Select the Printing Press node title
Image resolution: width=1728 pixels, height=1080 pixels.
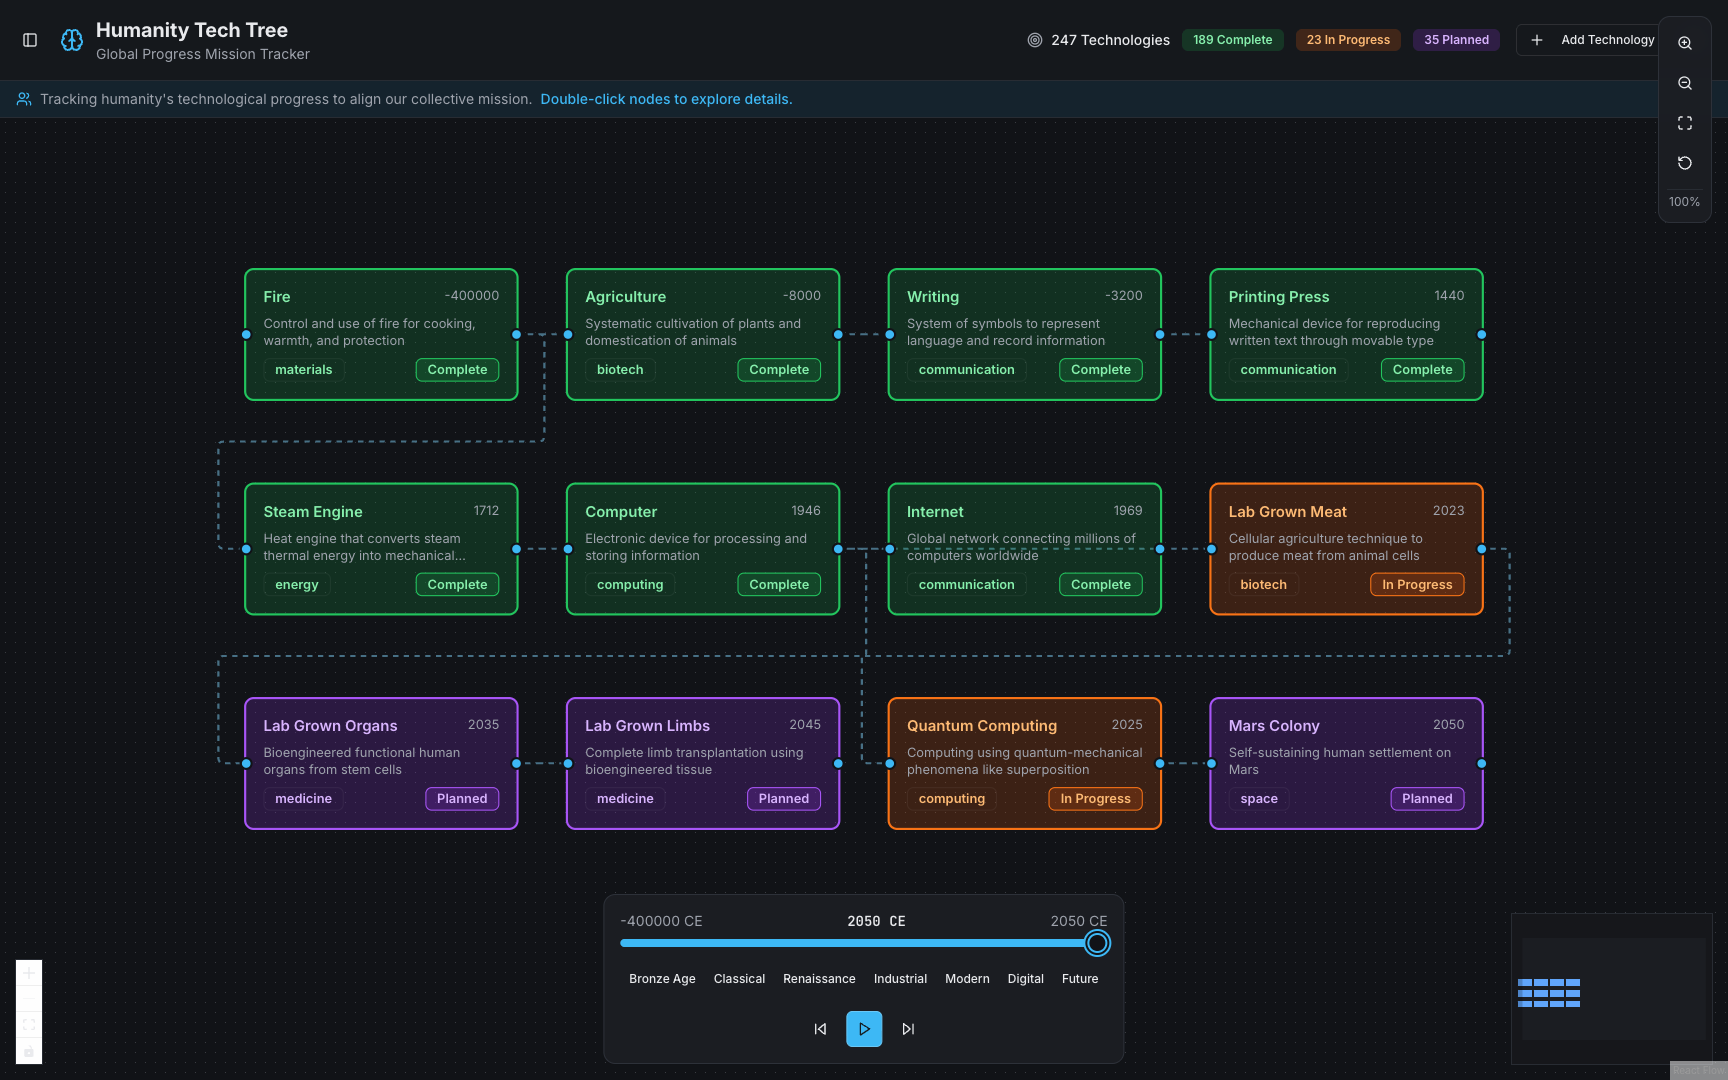pos(1279,297)
